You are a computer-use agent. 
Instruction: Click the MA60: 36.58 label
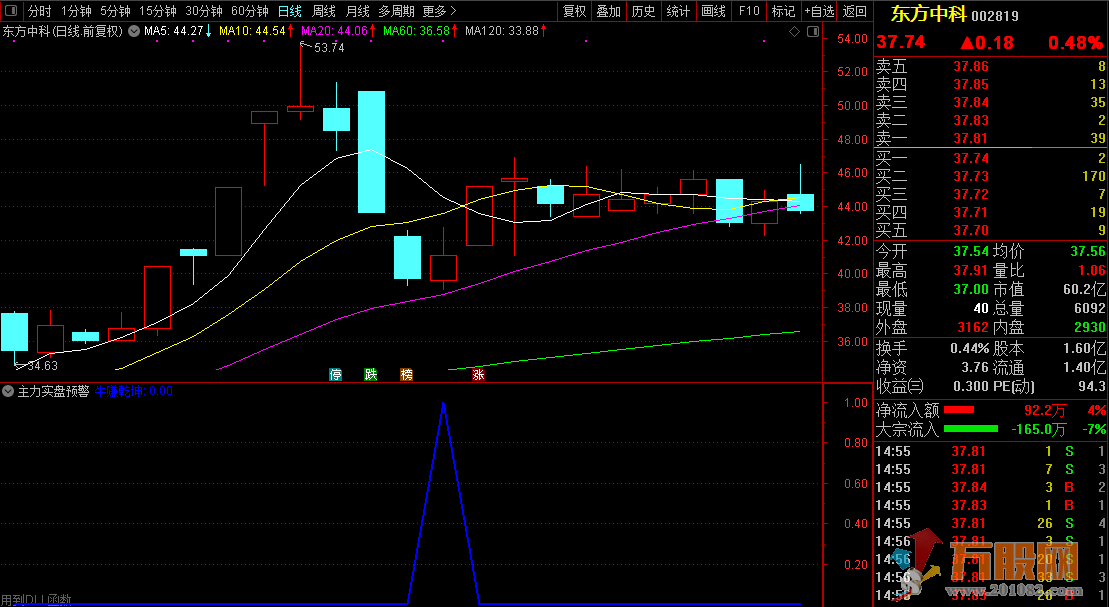[416, 31]
